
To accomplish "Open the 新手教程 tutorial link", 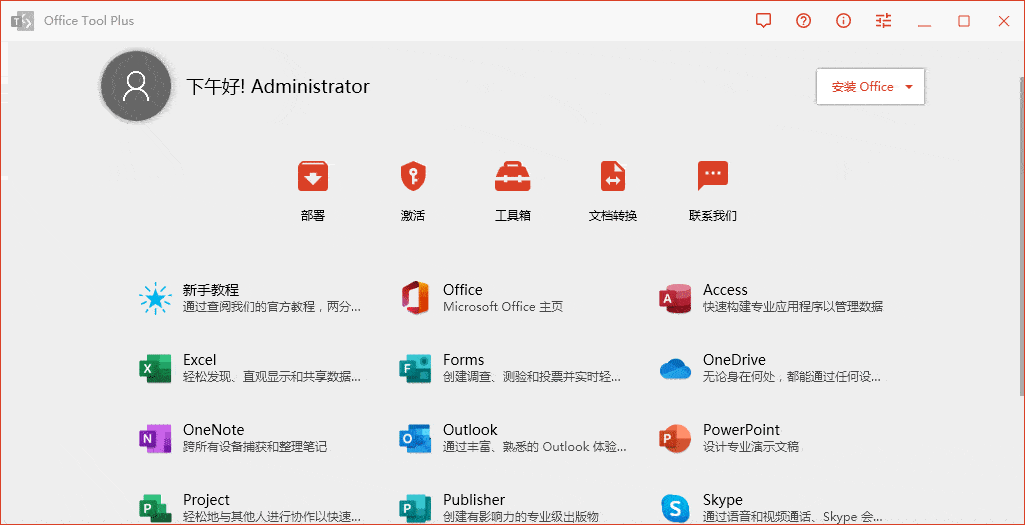I will click(250, 298).
